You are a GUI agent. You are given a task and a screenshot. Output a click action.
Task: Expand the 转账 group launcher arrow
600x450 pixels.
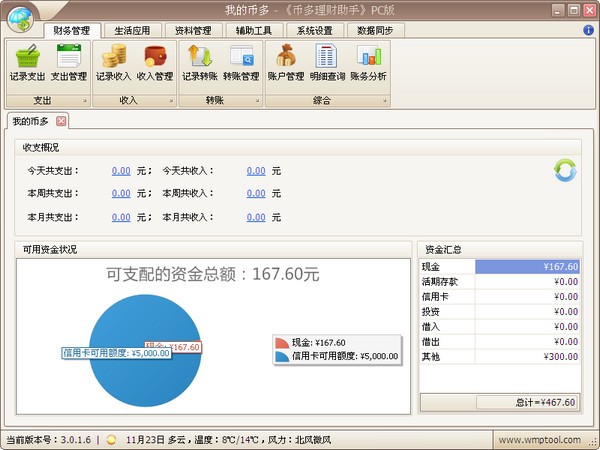(258, 101)
